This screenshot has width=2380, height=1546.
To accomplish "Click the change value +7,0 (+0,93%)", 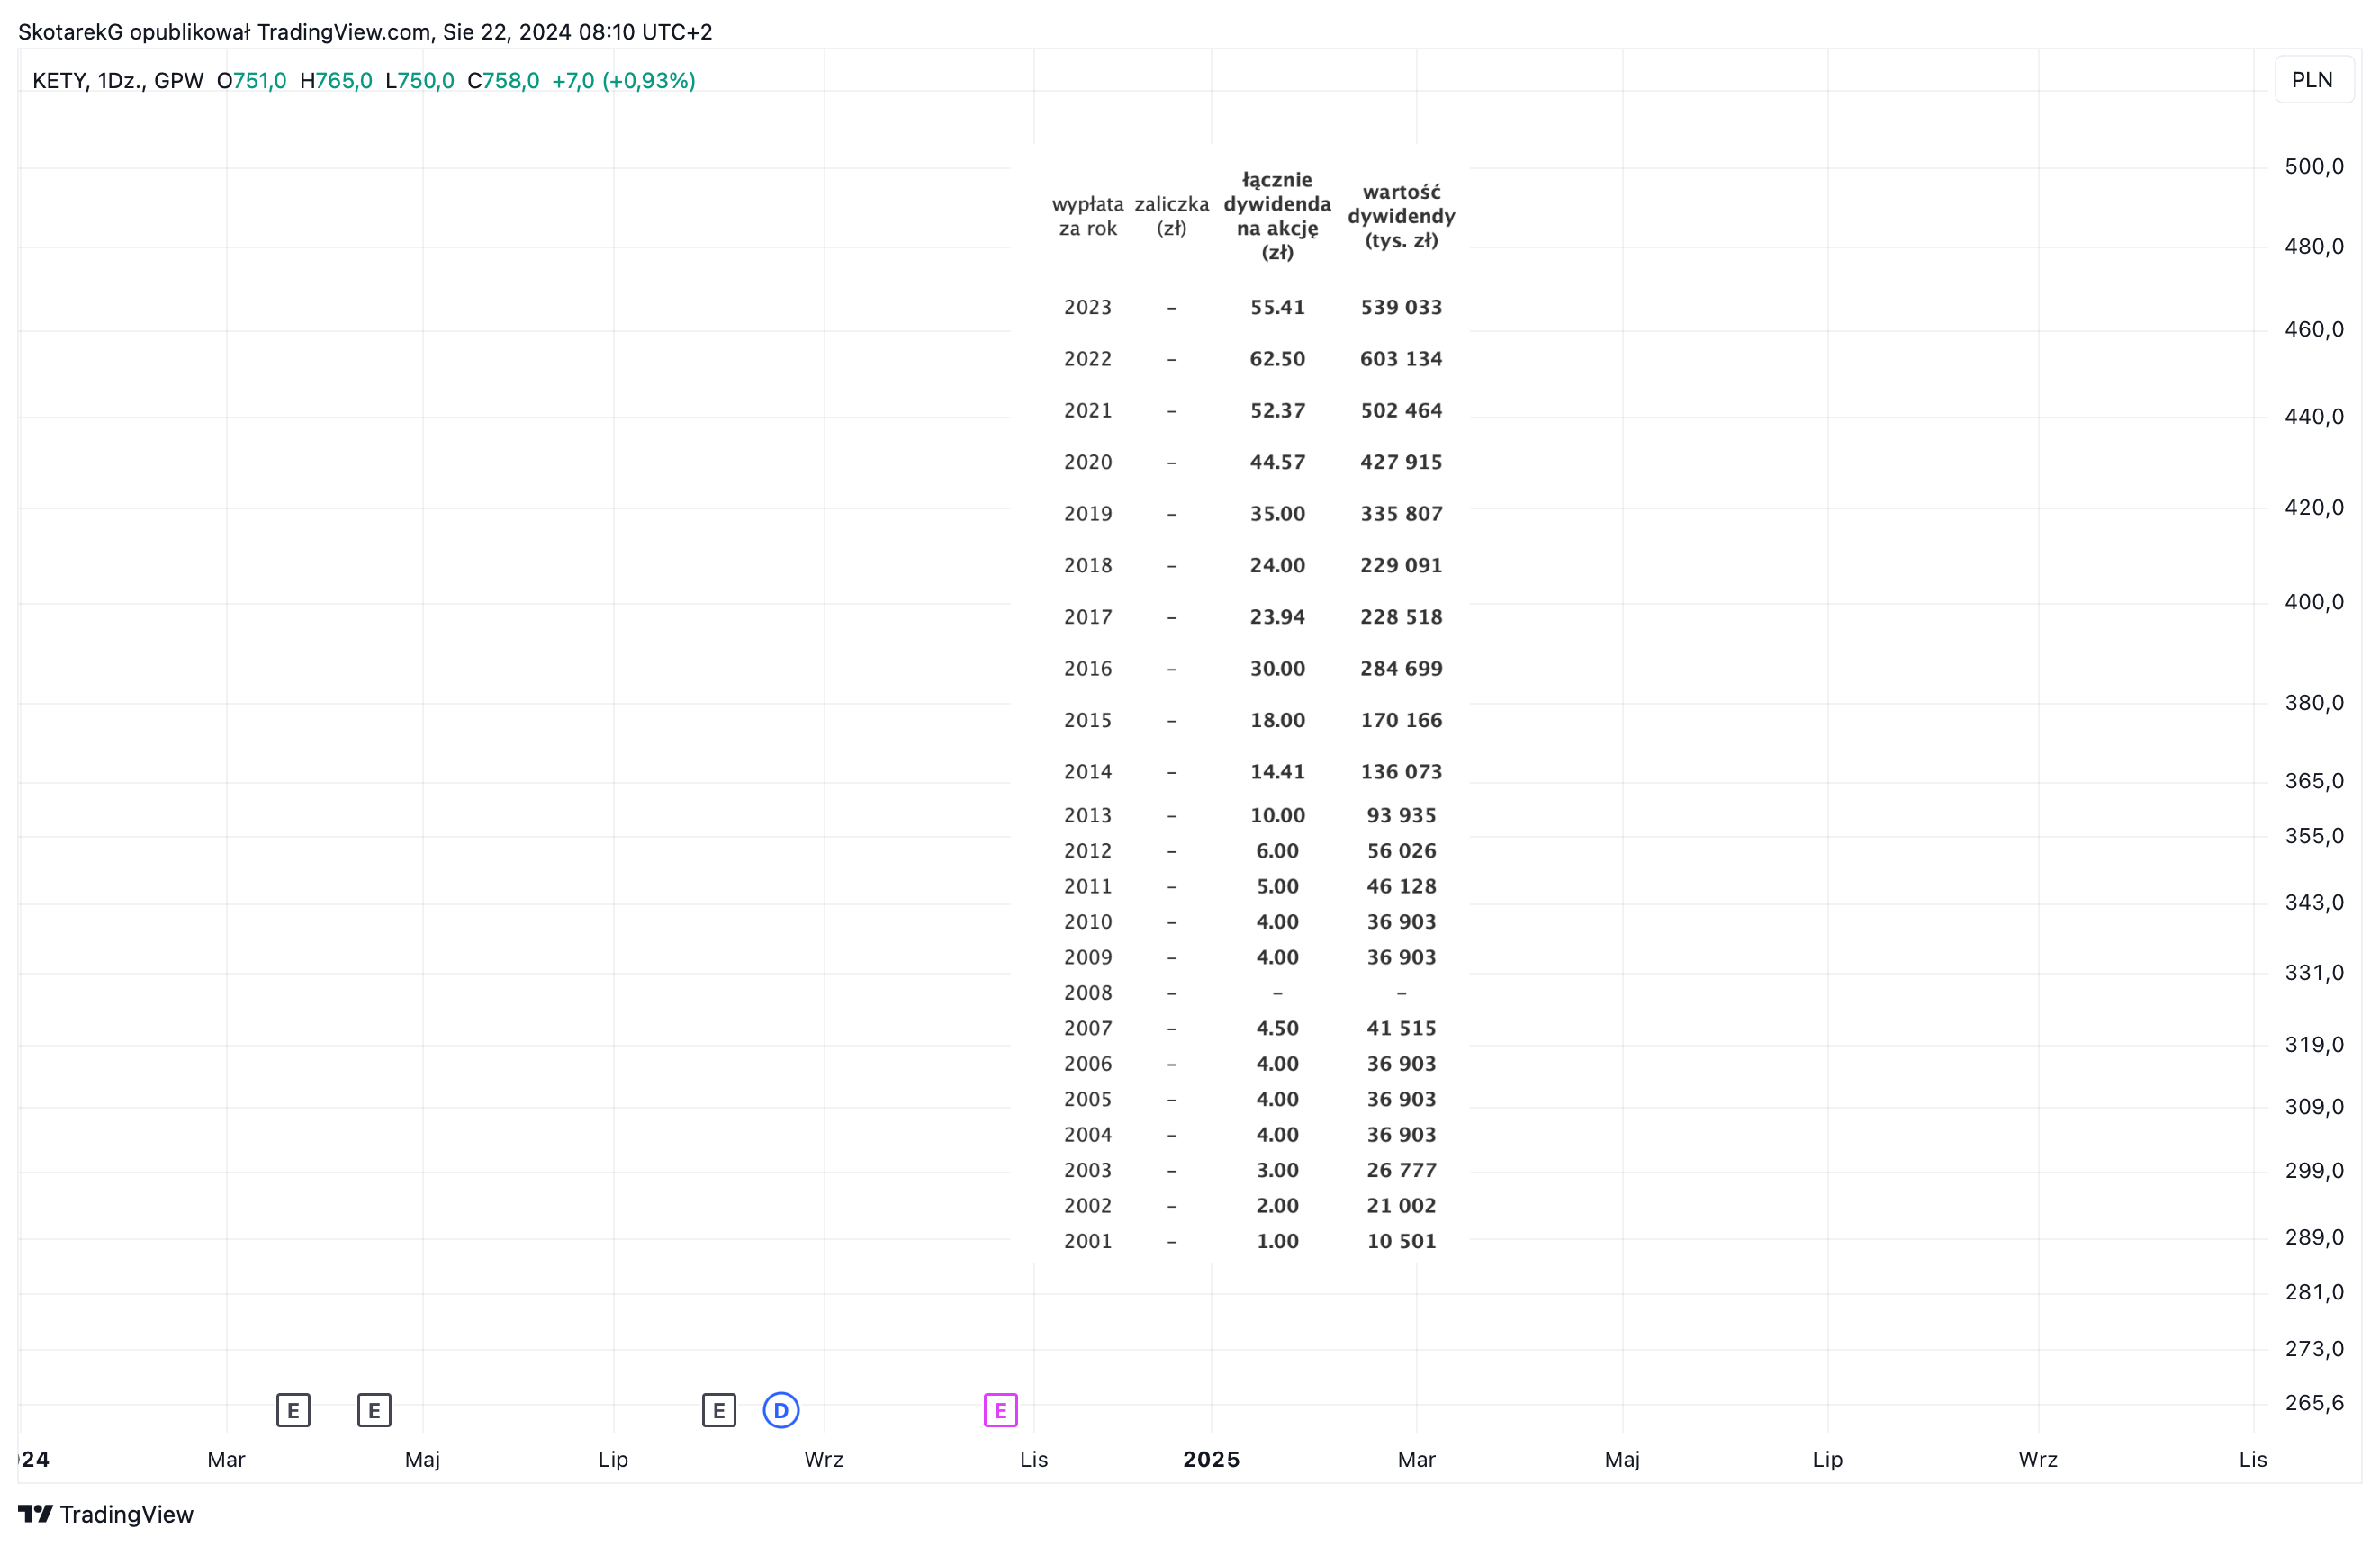I will coord(624,81).
